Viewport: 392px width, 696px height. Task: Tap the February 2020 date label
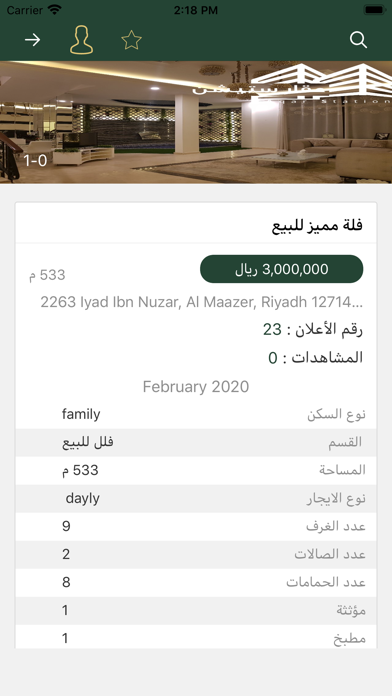pyautogui.click(x=196, y=387)
